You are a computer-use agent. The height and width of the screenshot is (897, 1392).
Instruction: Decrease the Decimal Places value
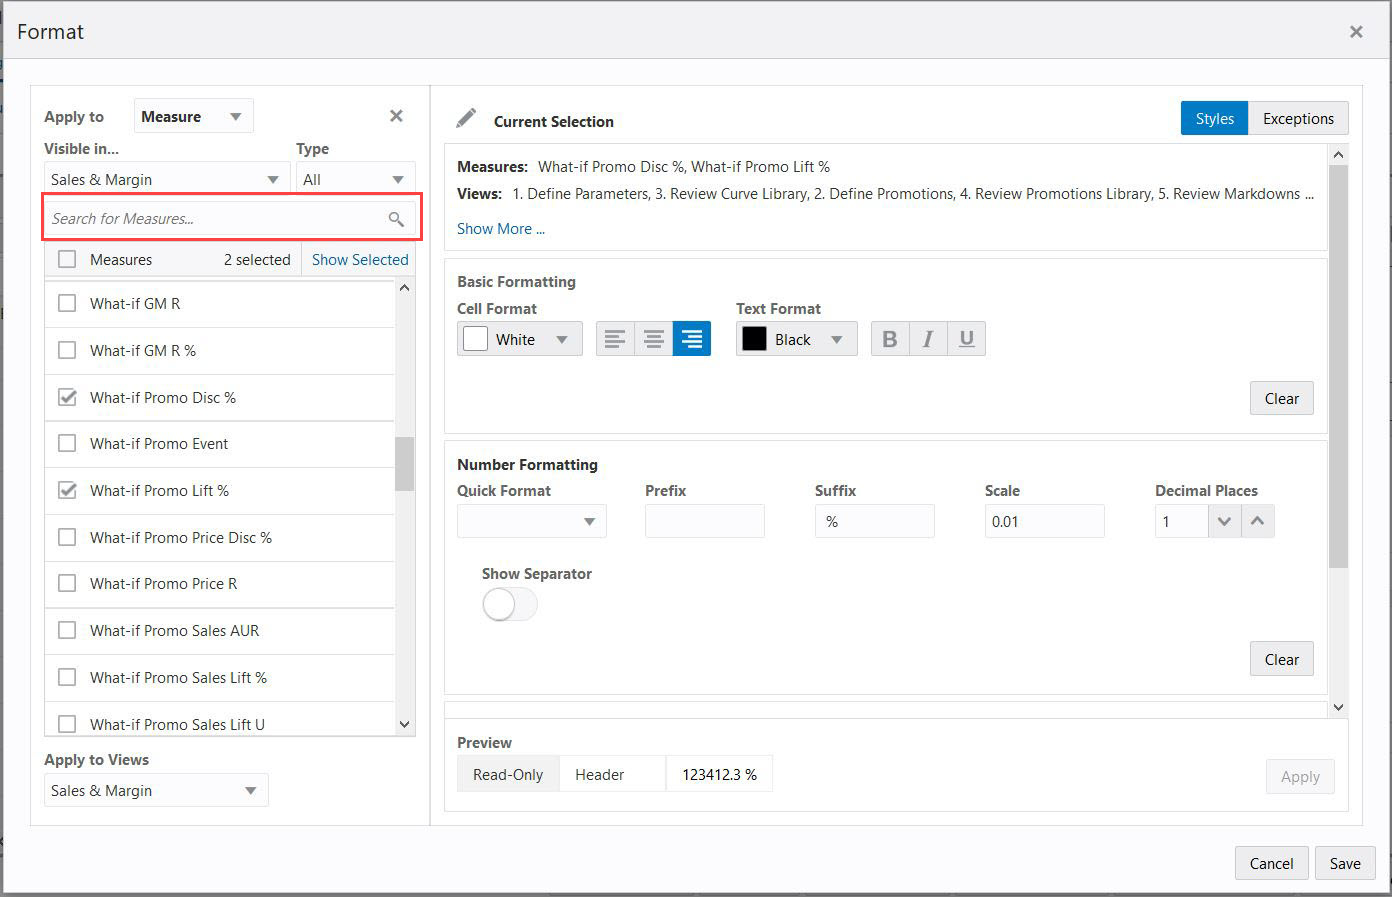point(1224,521)
